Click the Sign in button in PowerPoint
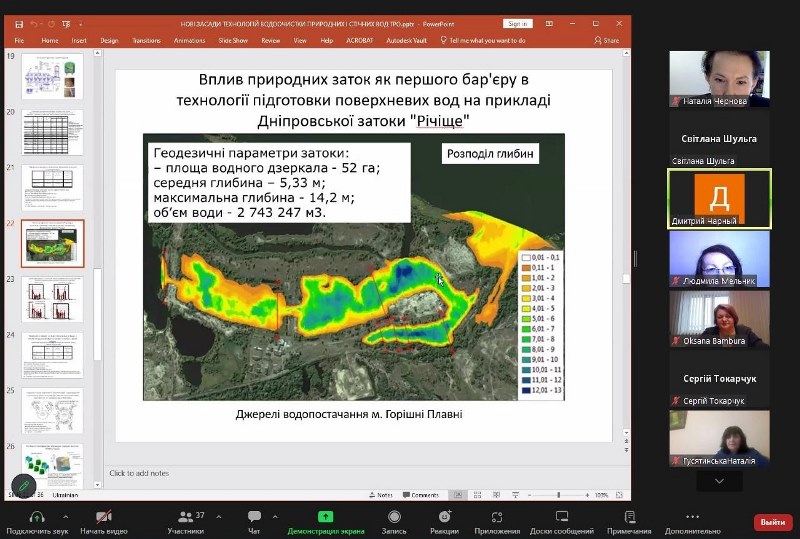 [518, 23]
